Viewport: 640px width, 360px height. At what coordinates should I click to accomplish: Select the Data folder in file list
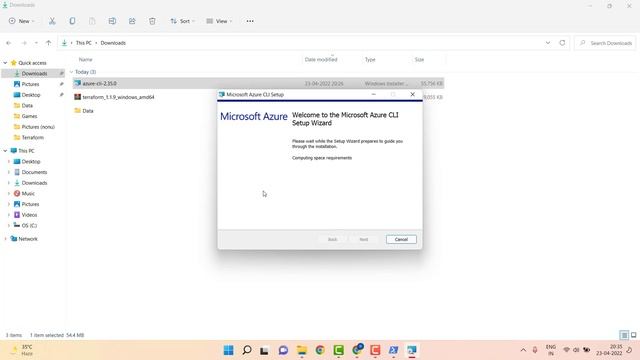(88, 111)
